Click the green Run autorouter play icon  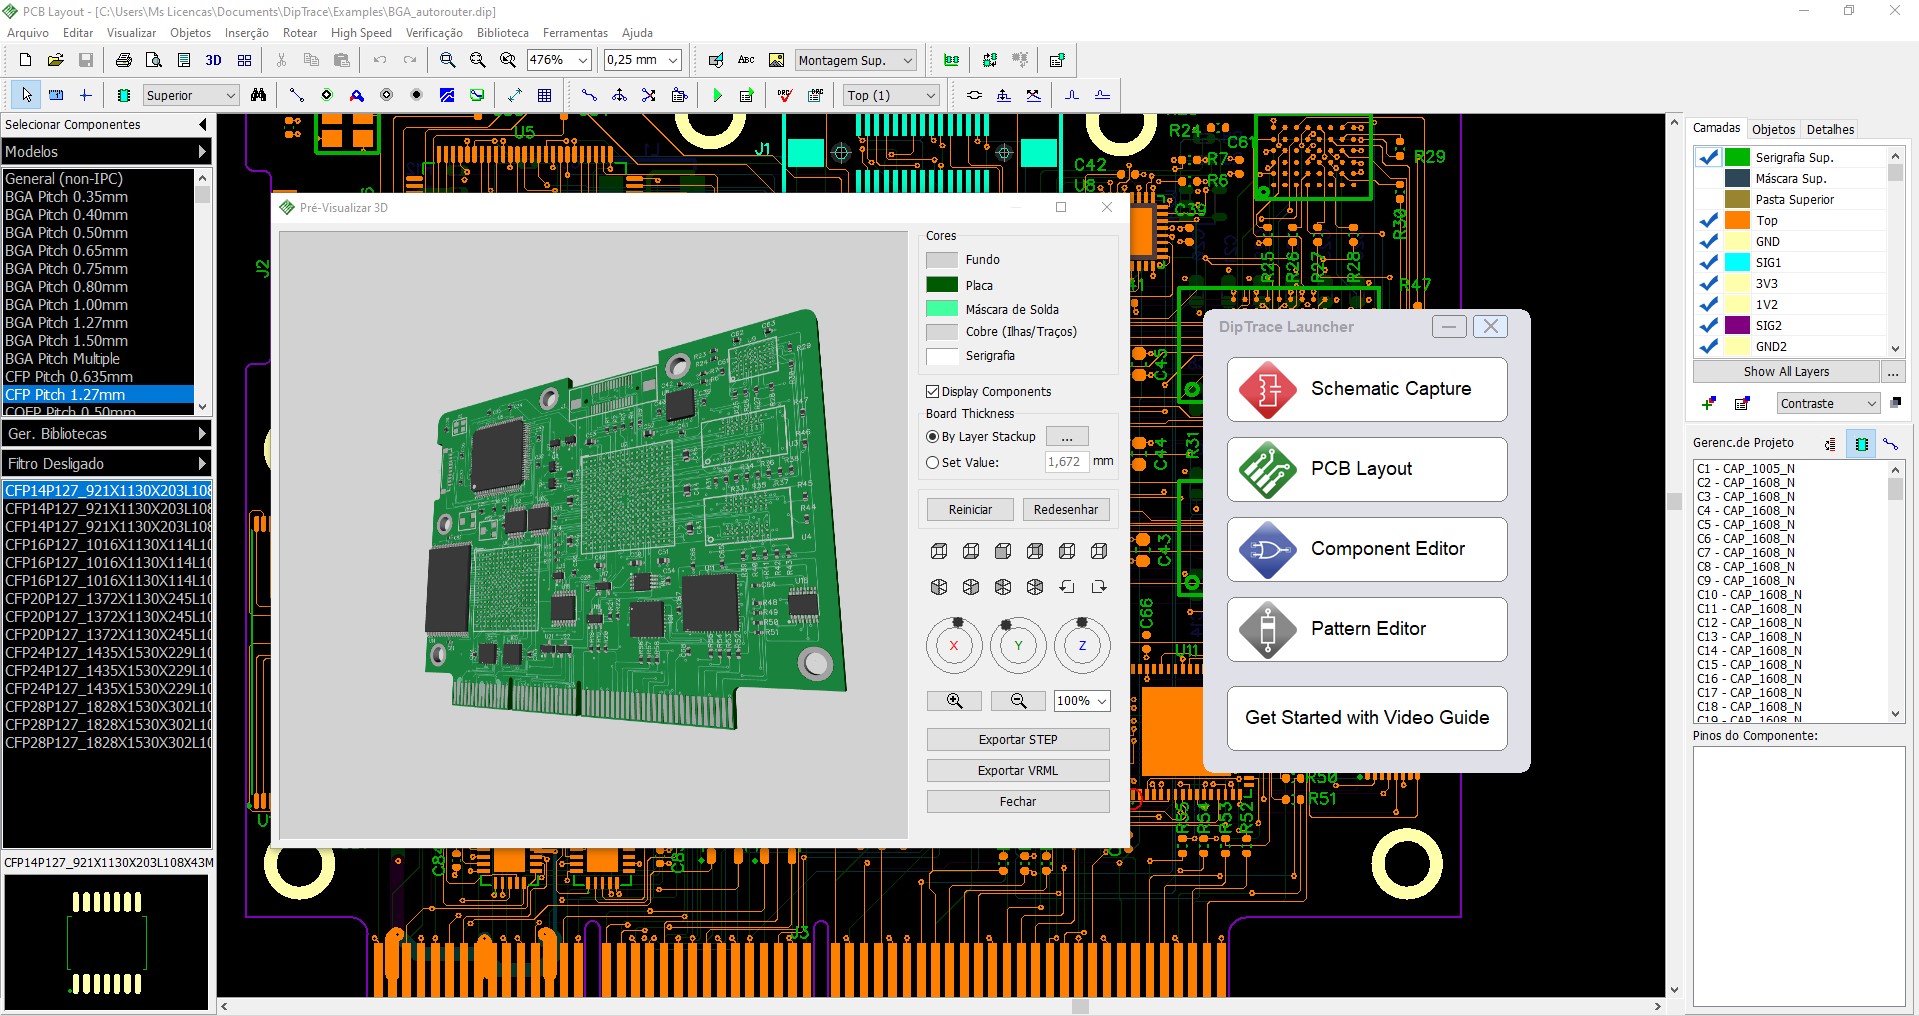[717, 95]
